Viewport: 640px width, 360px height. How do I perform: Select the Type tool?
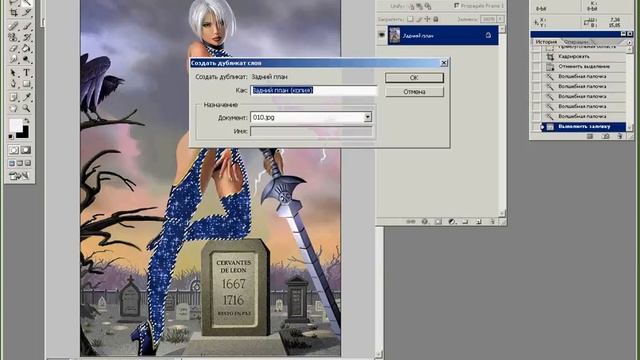point(27,73)
